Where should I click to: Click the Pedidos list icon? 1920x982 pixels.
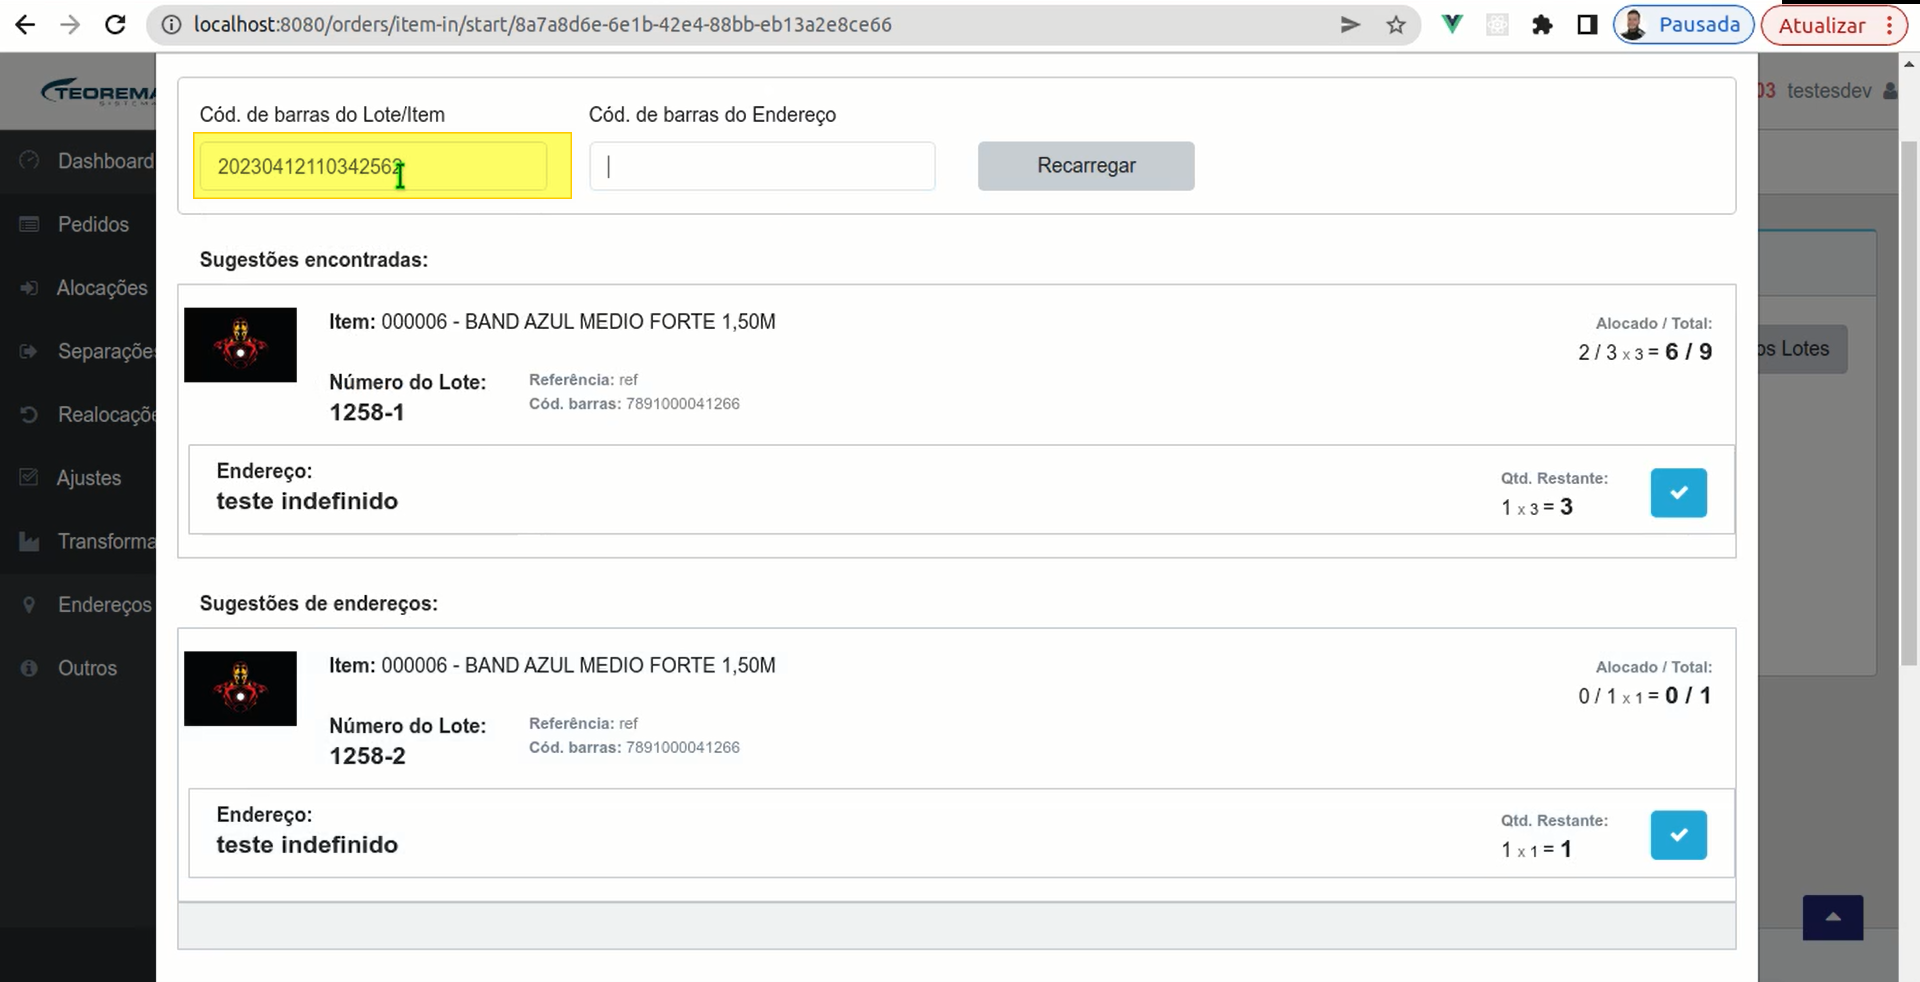[x=29, y=224]
